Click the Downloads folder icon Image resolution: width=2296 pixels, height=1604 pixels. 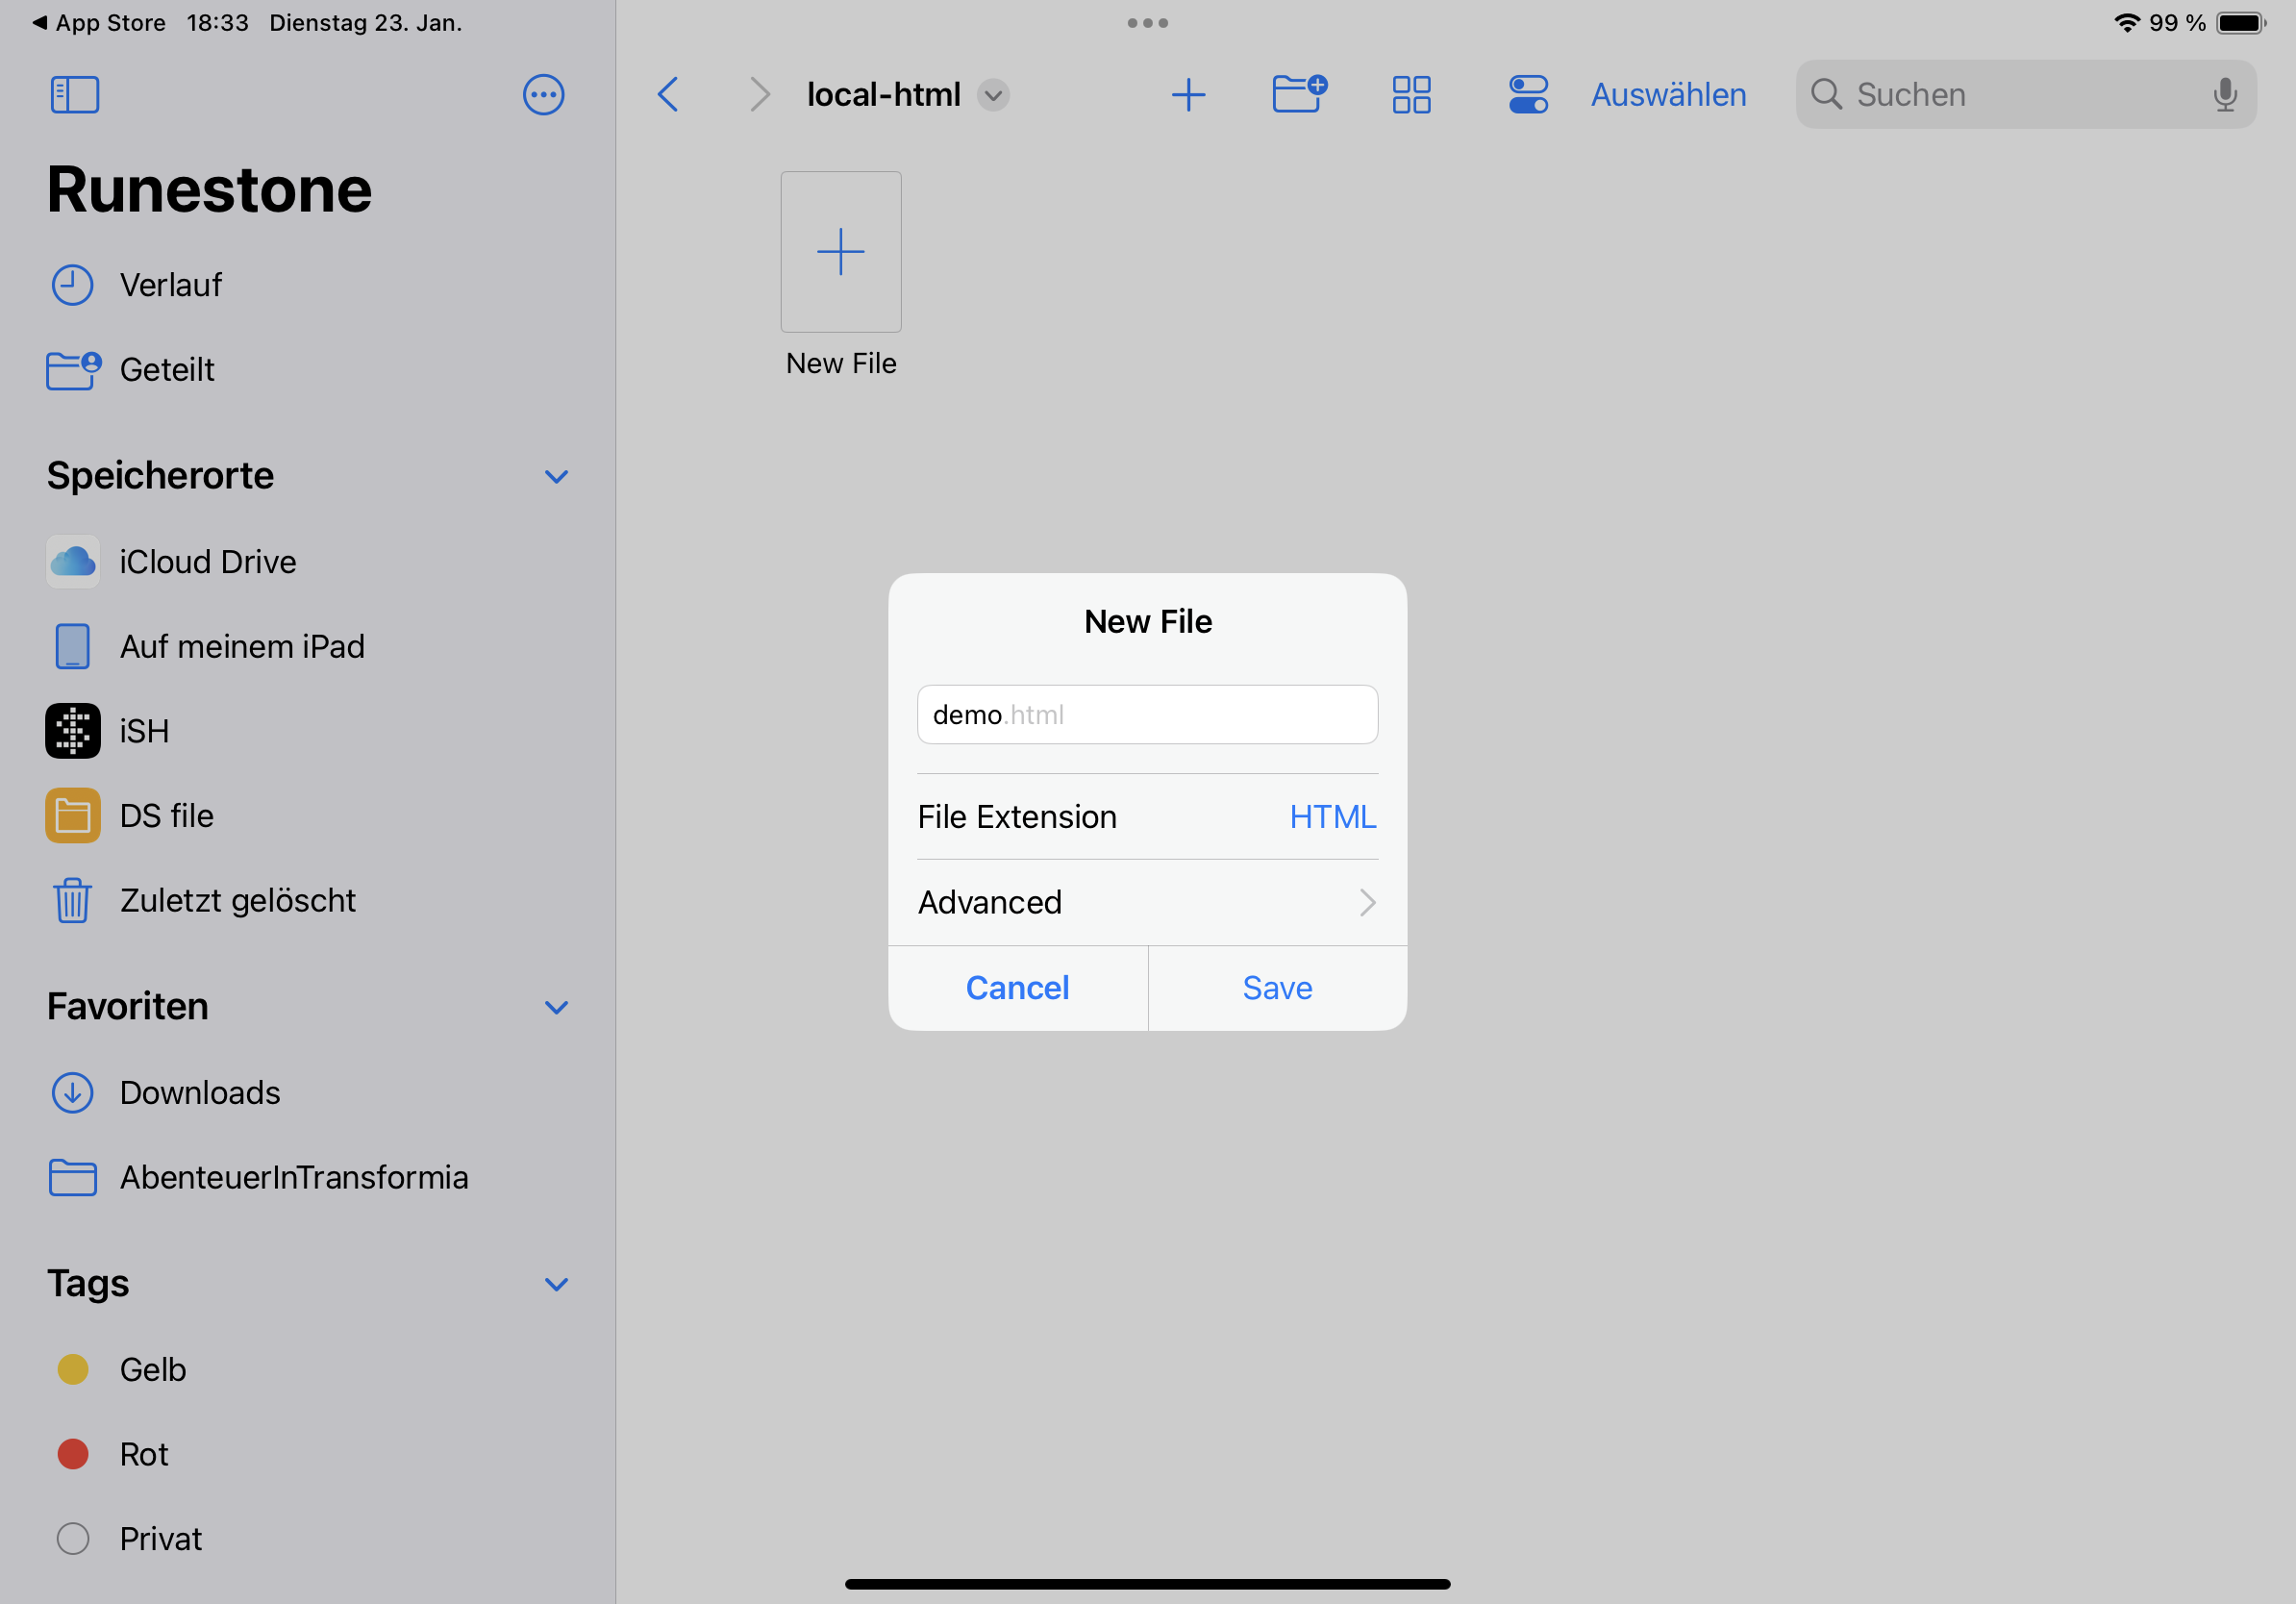[70, 1090]
